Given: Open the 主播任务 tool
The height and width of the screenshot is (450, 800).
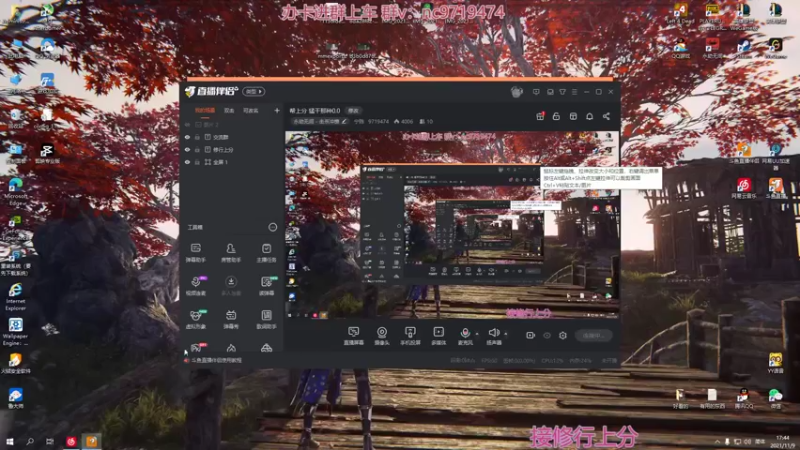Looking at the screenshot, I should [266, 253].
